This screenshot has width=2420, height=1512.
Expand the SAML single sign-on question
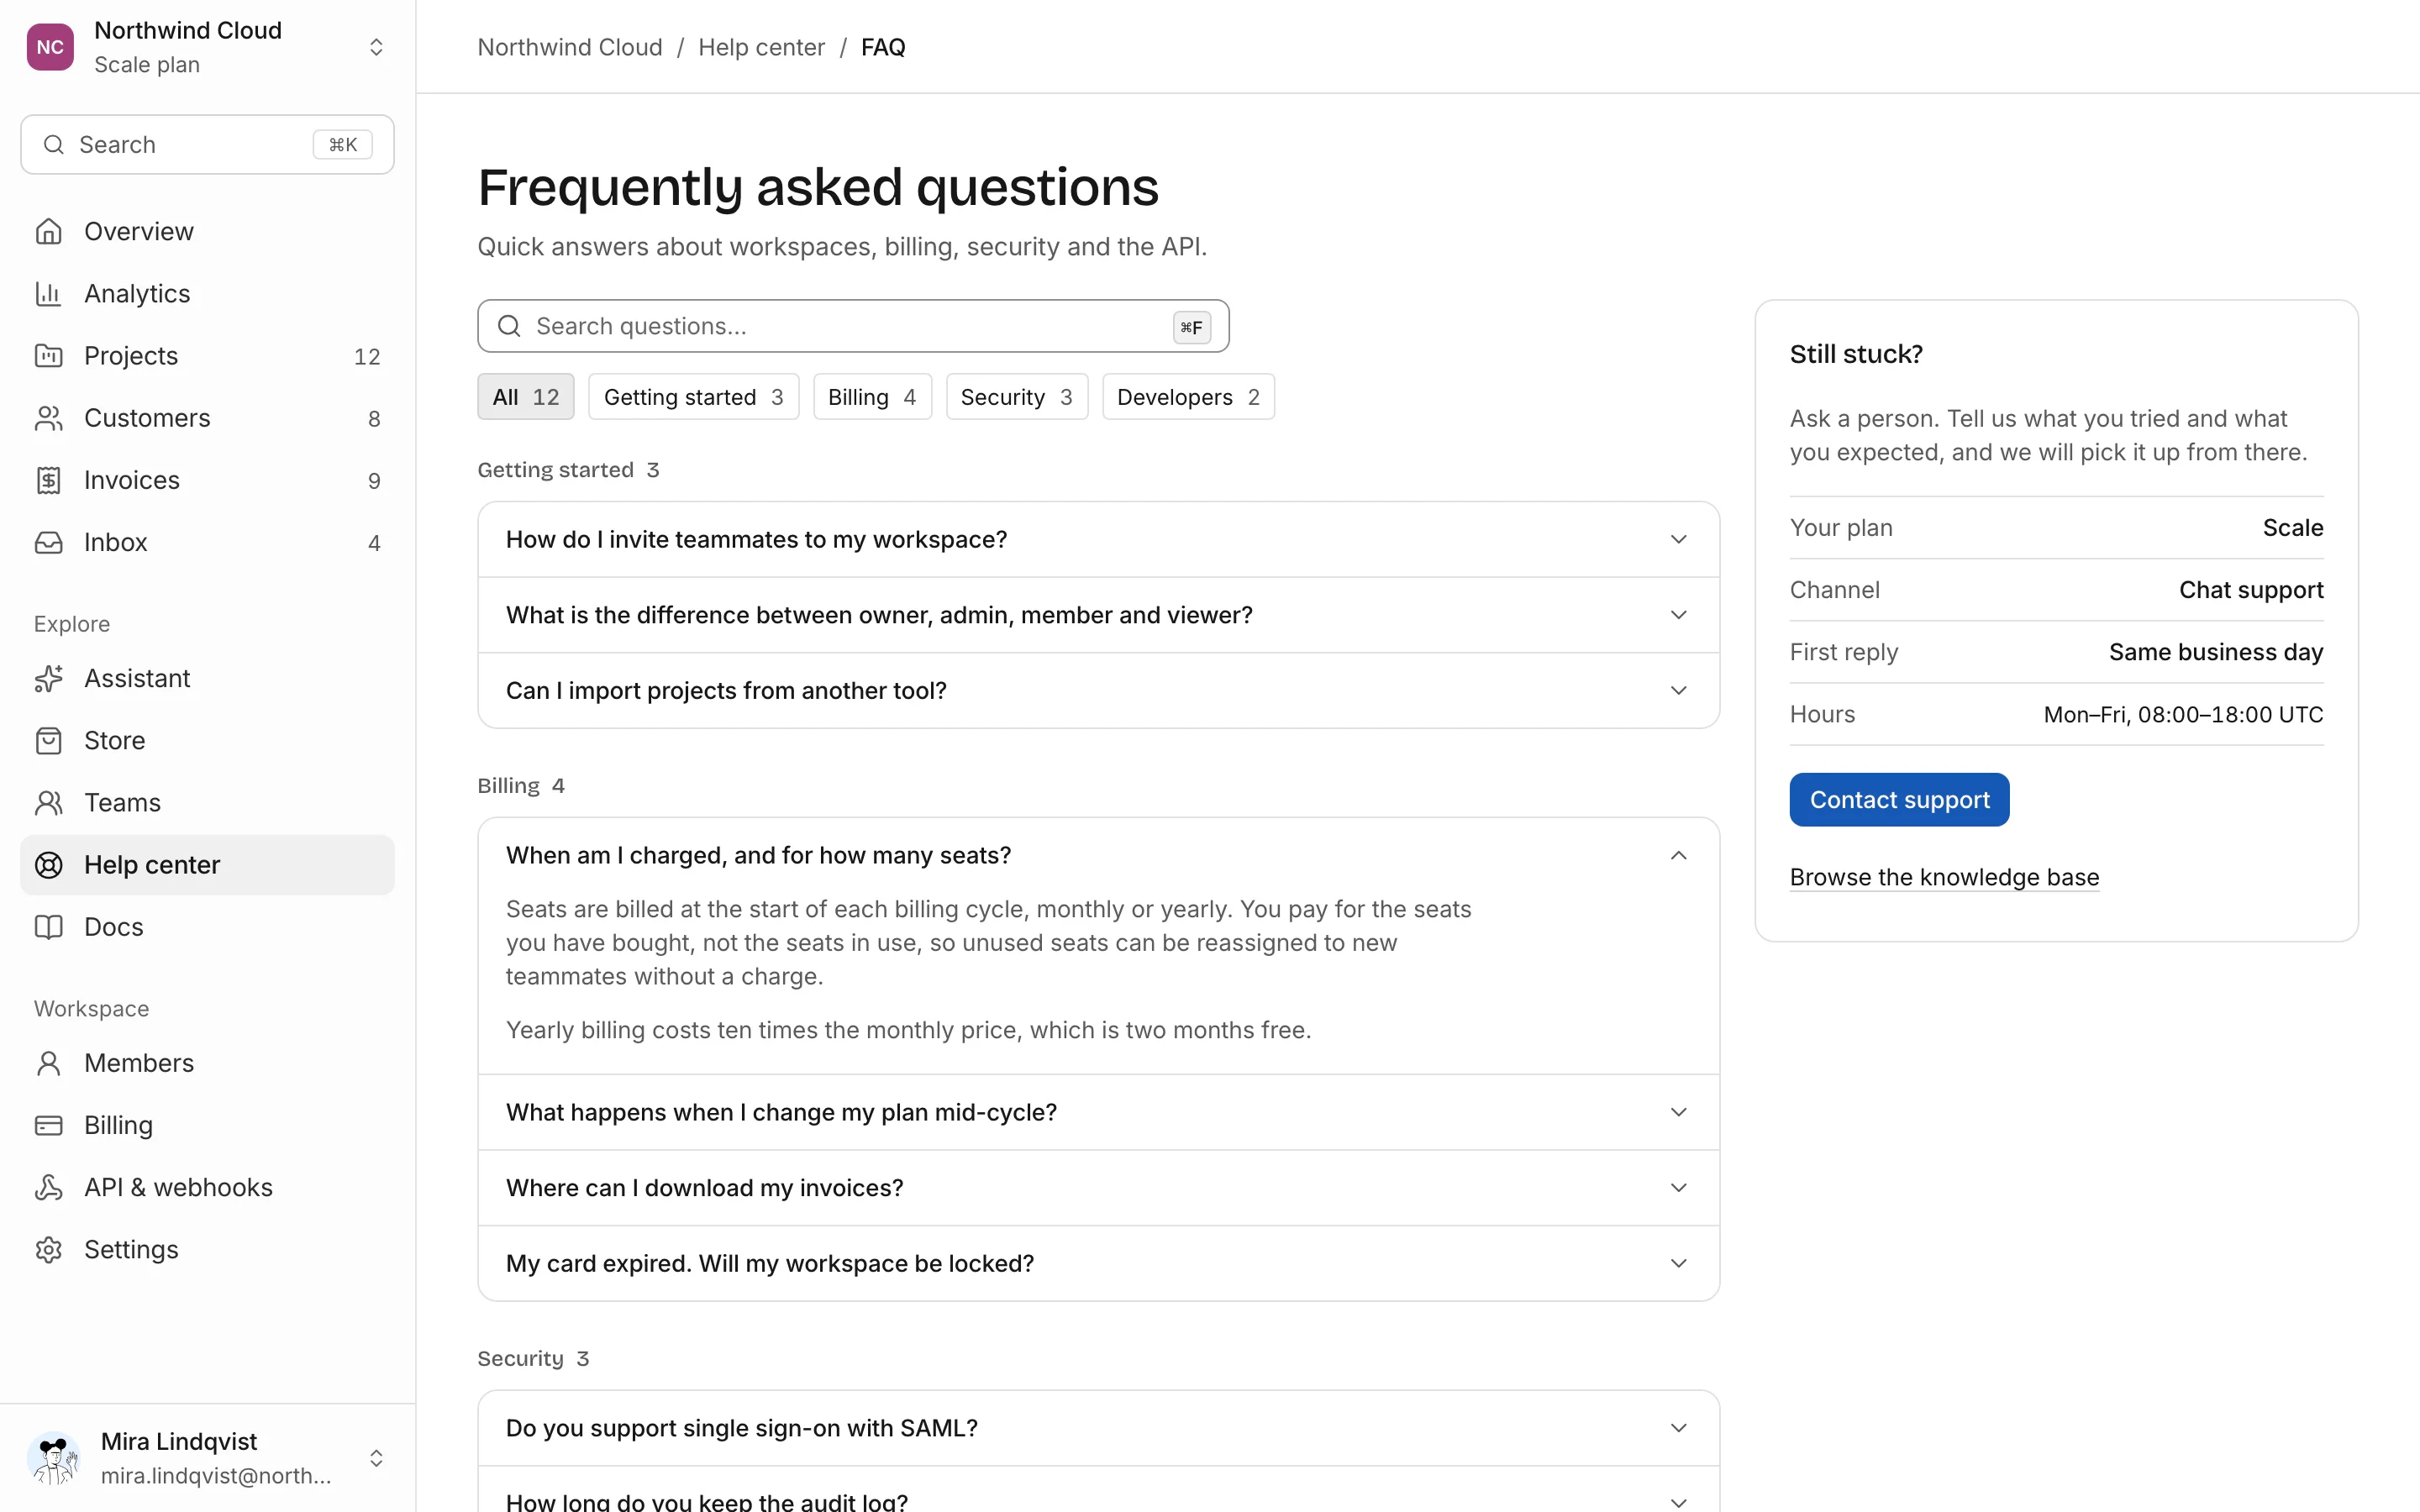click(1098, 1428)
